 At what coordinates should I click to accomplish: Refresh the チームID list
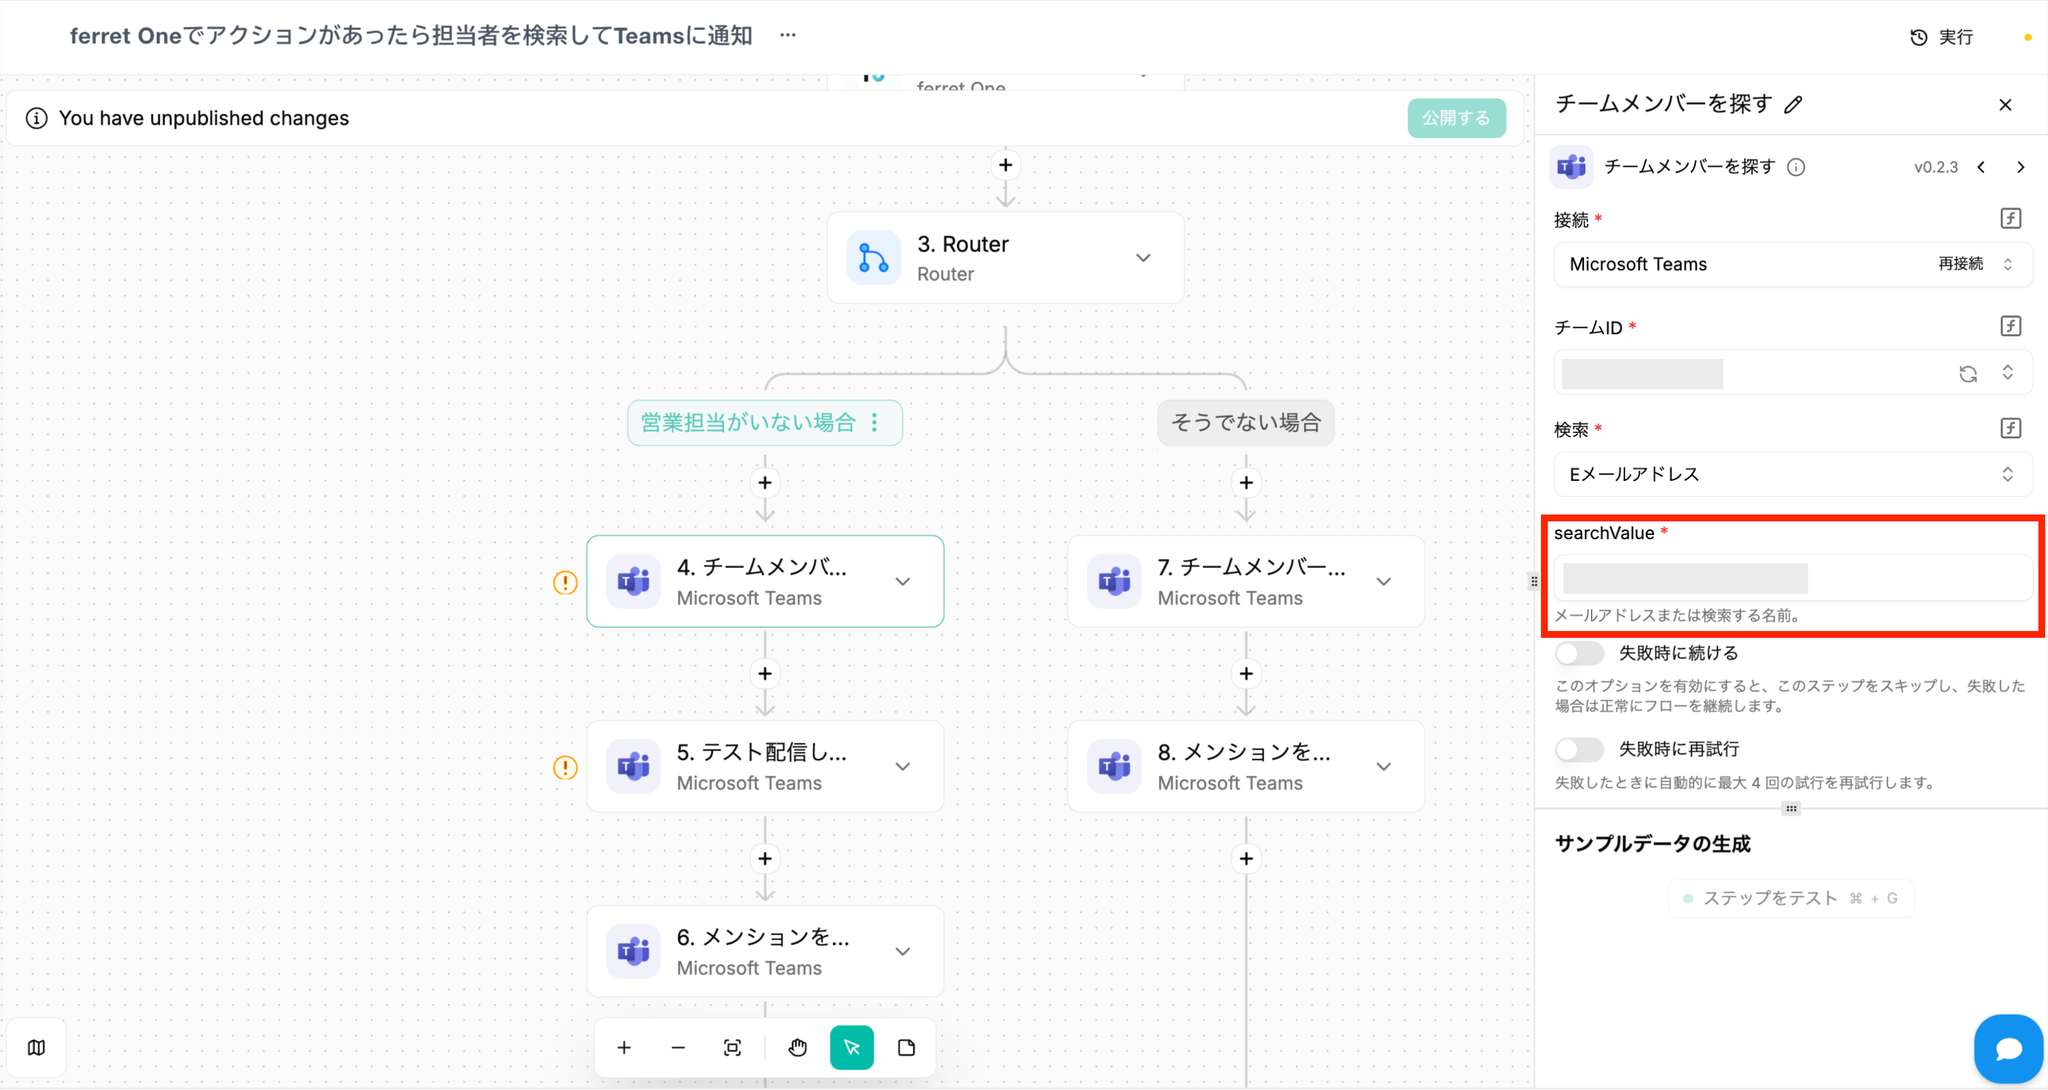[x=1967, y=374]
